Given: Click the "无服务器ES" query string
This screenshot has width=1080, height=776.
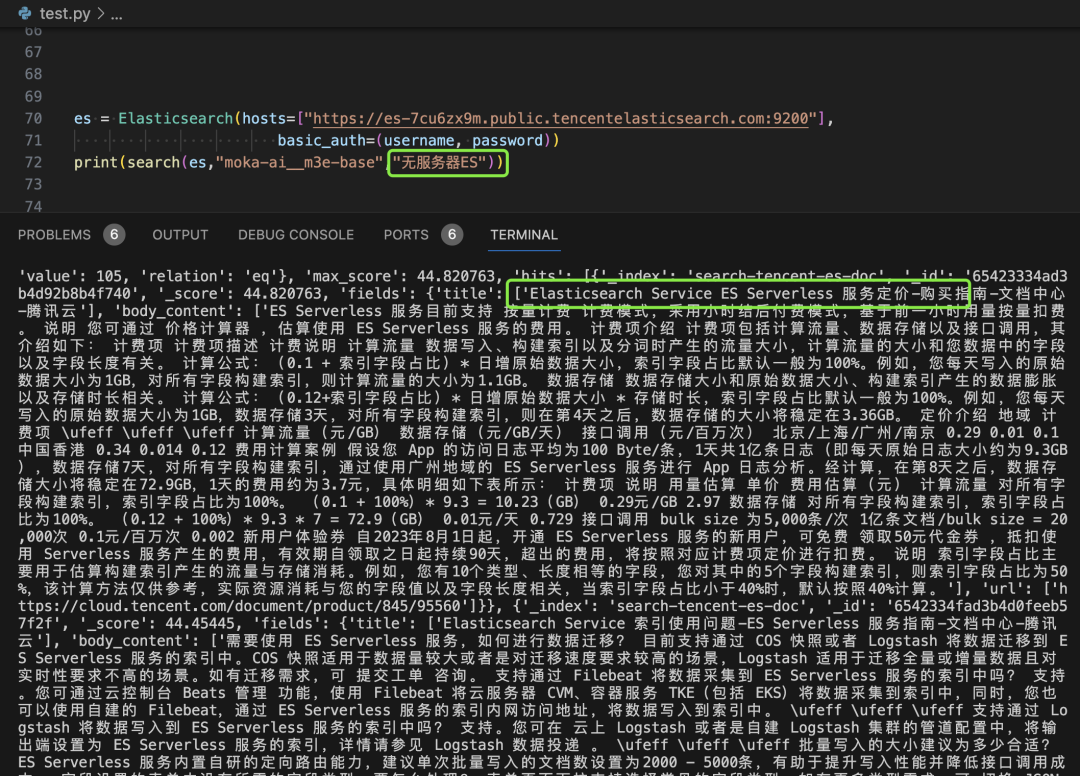Looking at the screenshot, I should click(439, 162).
